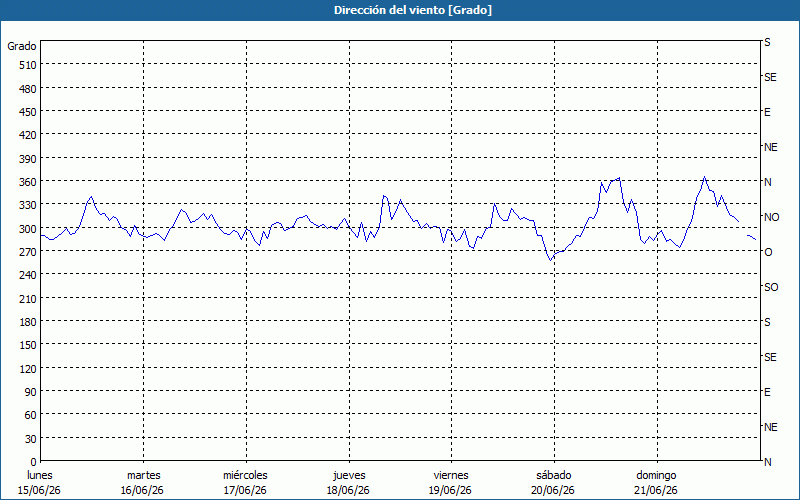Click the O compass label on right axis
The image size is (800, 500).
768,252
